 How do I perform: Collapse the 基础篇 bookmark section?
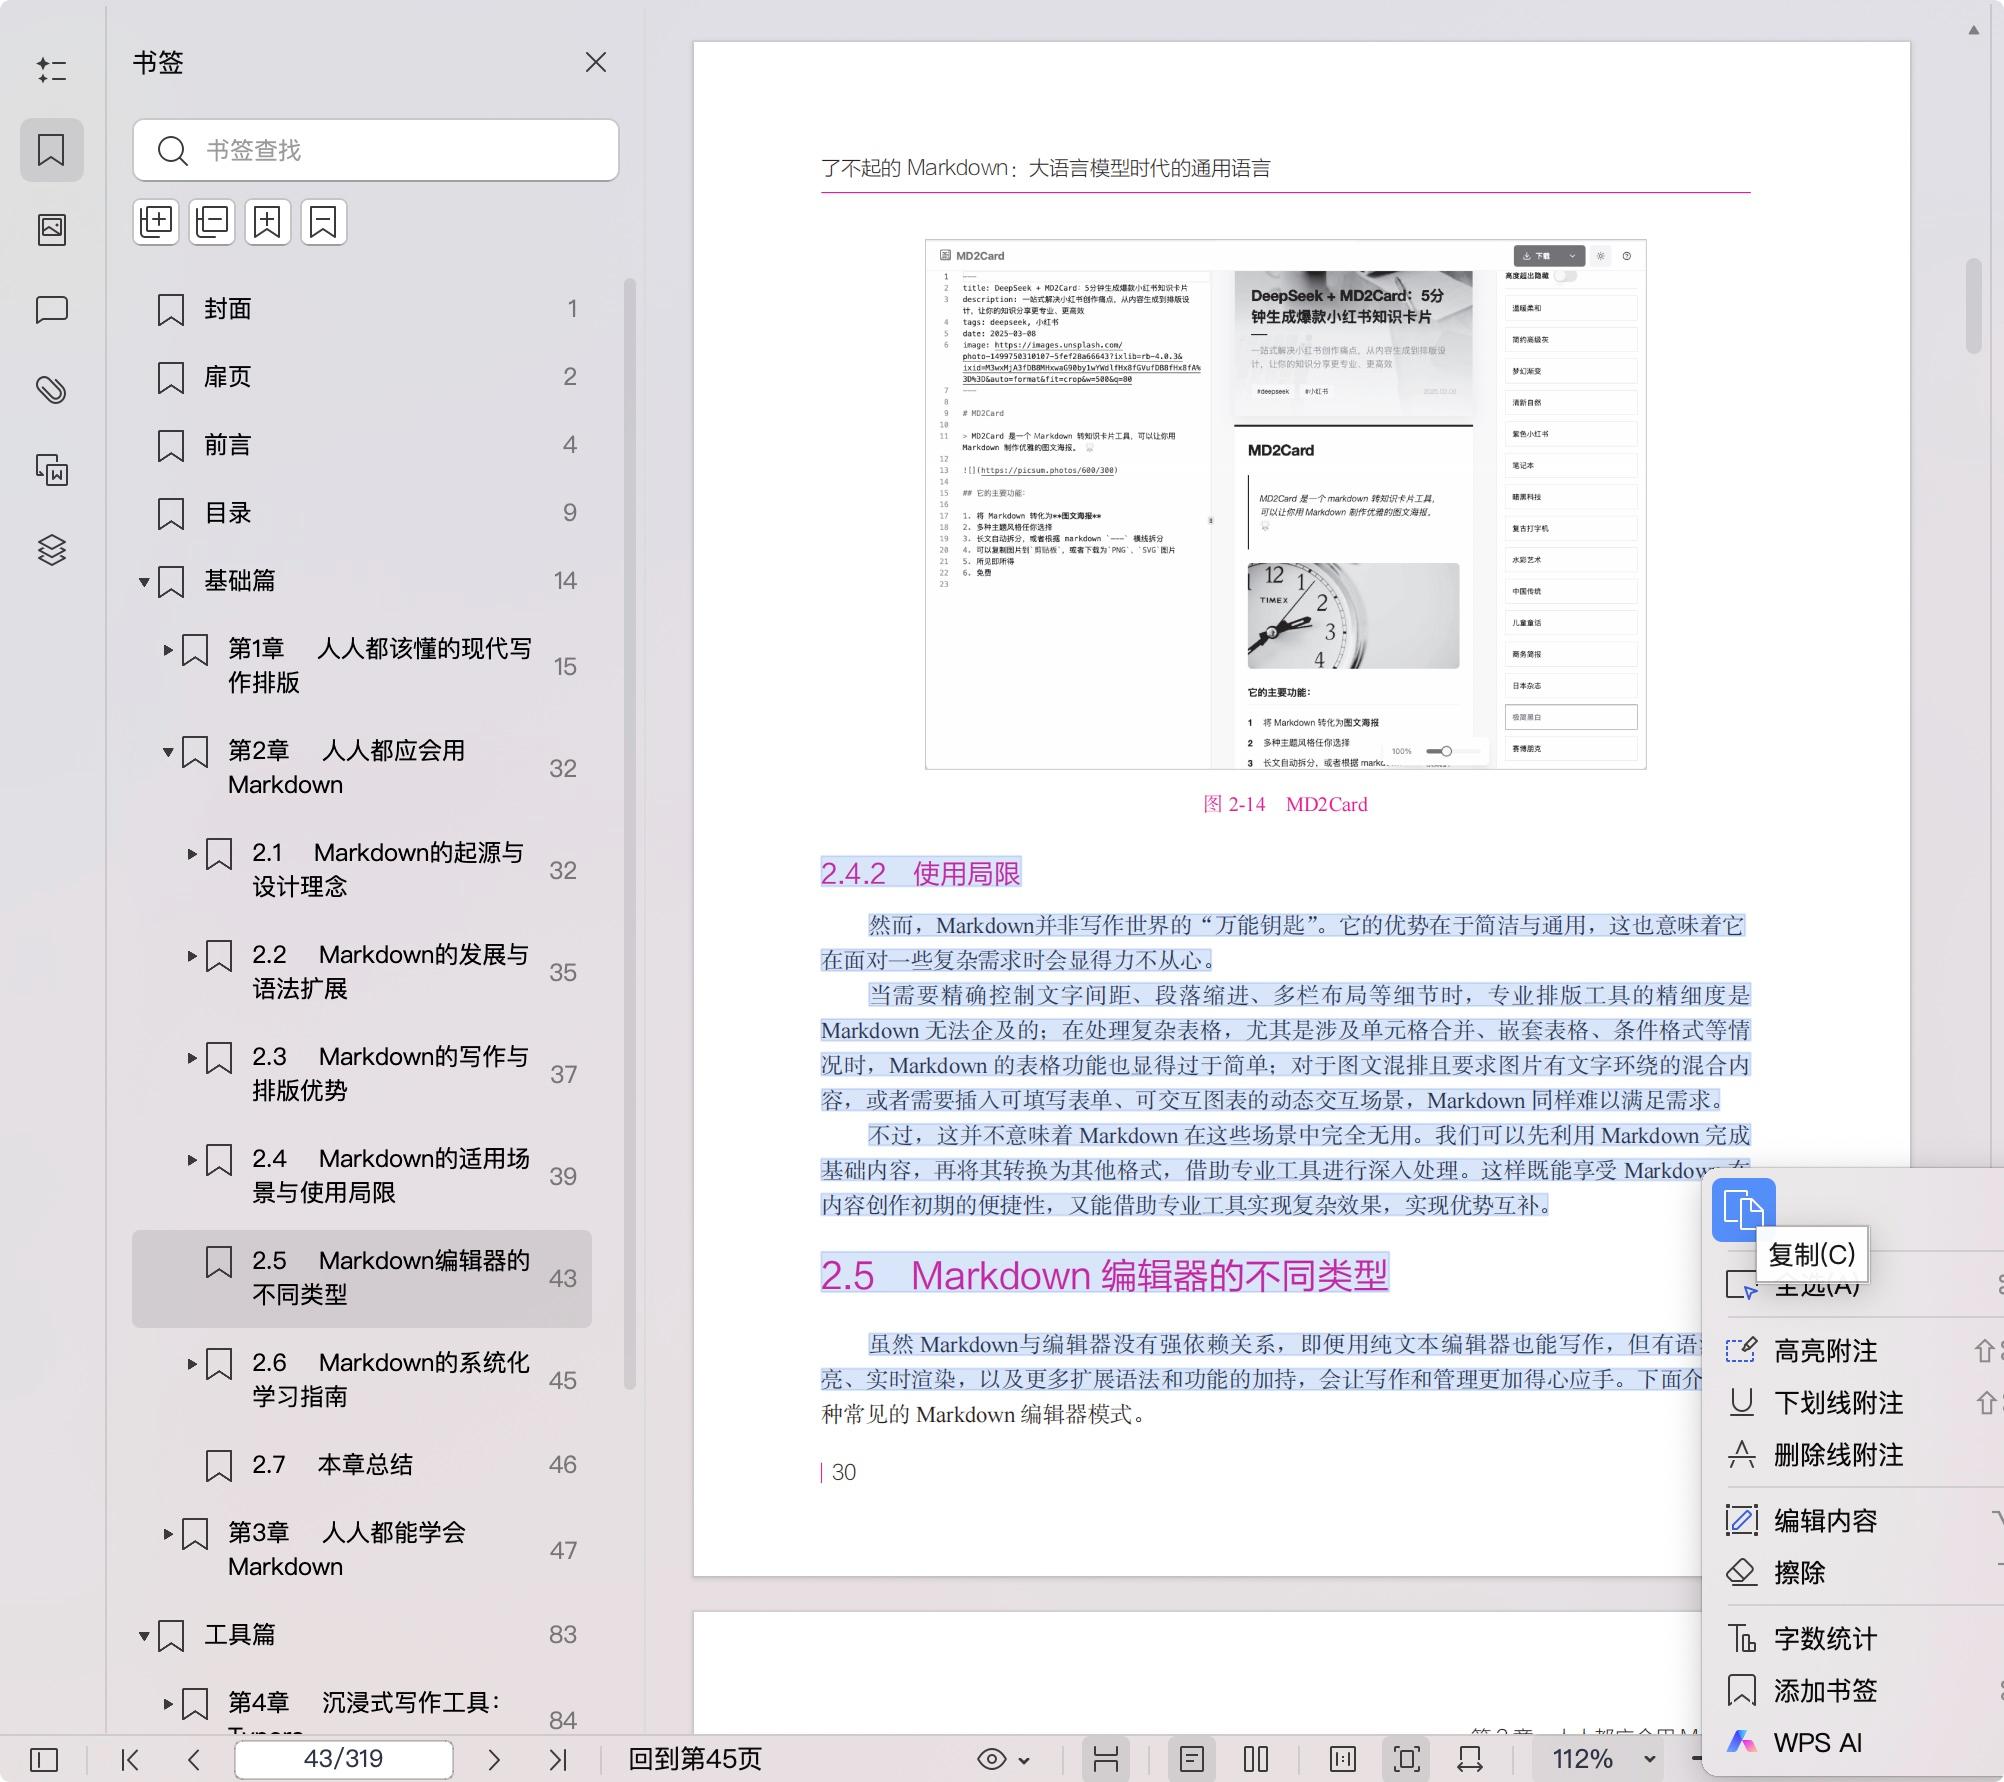point(143,581)
